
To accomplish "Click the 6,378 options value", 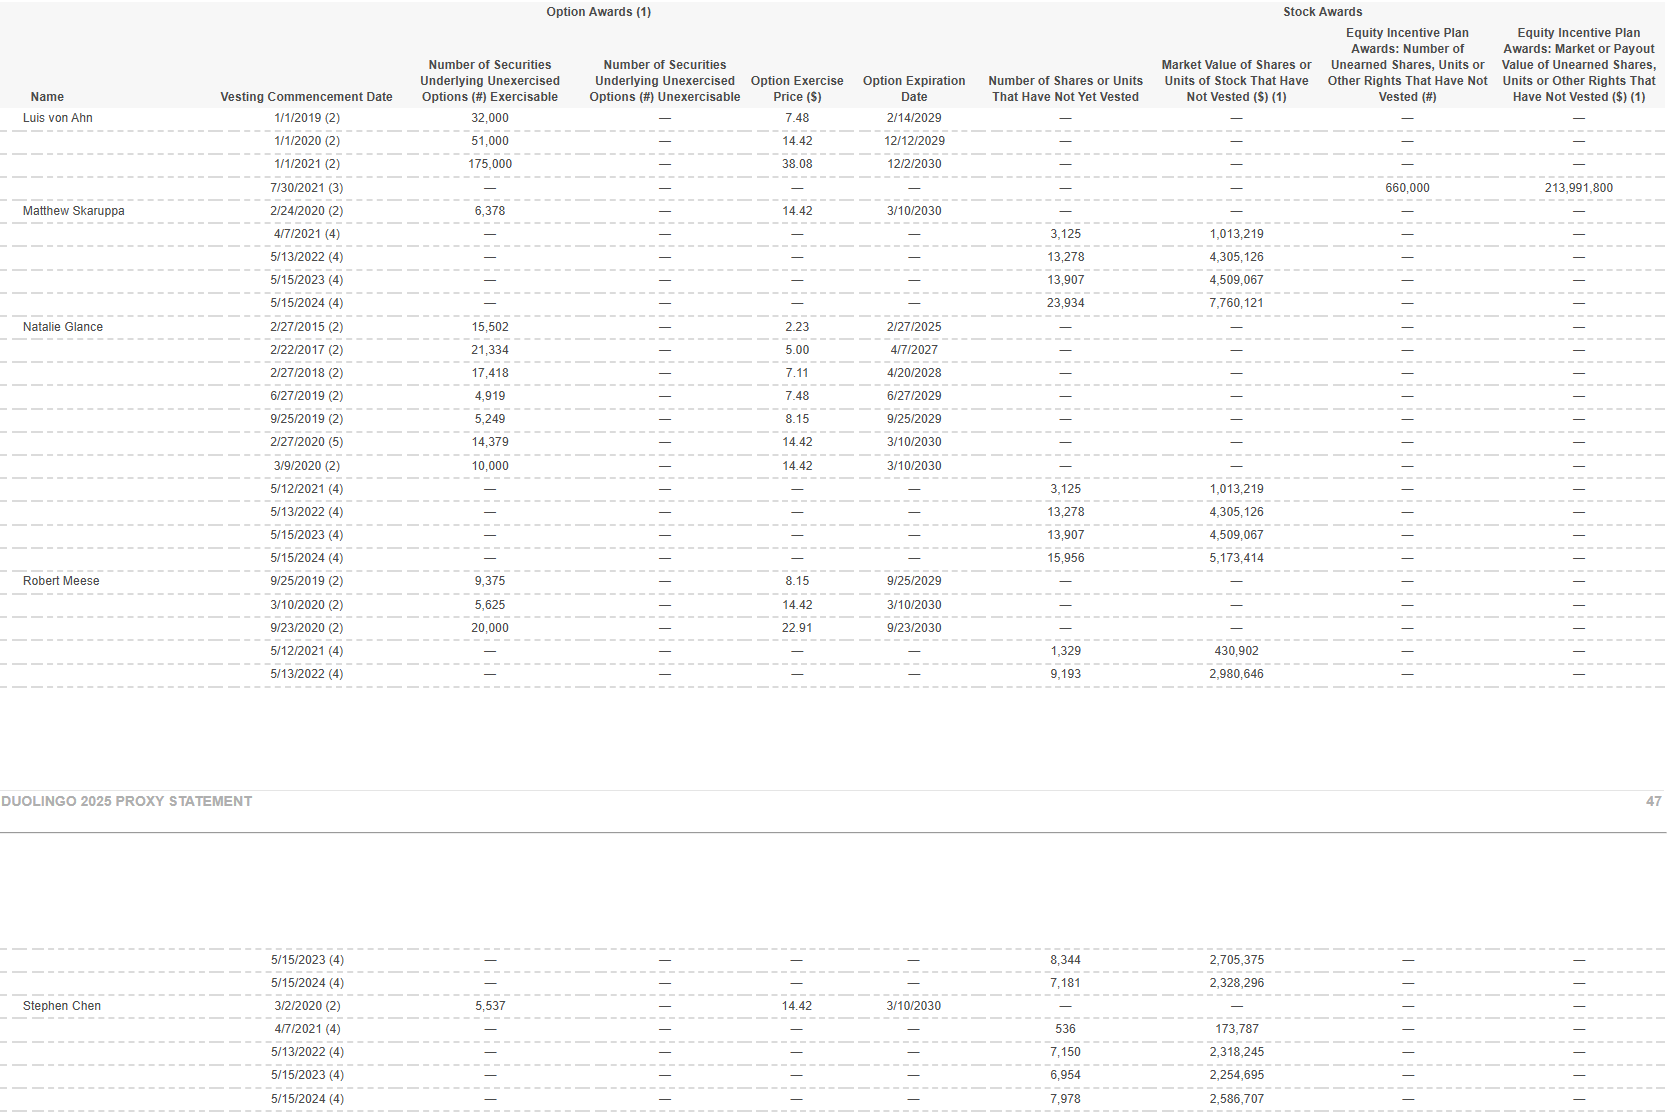I will [490, 211].
